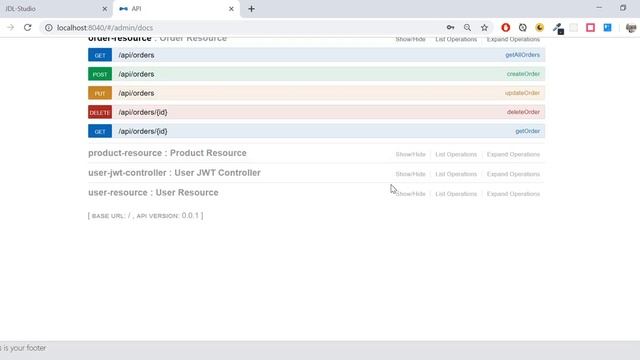Close the API tab
Screen dimensions: 640x360
click(x=231, y=9)
